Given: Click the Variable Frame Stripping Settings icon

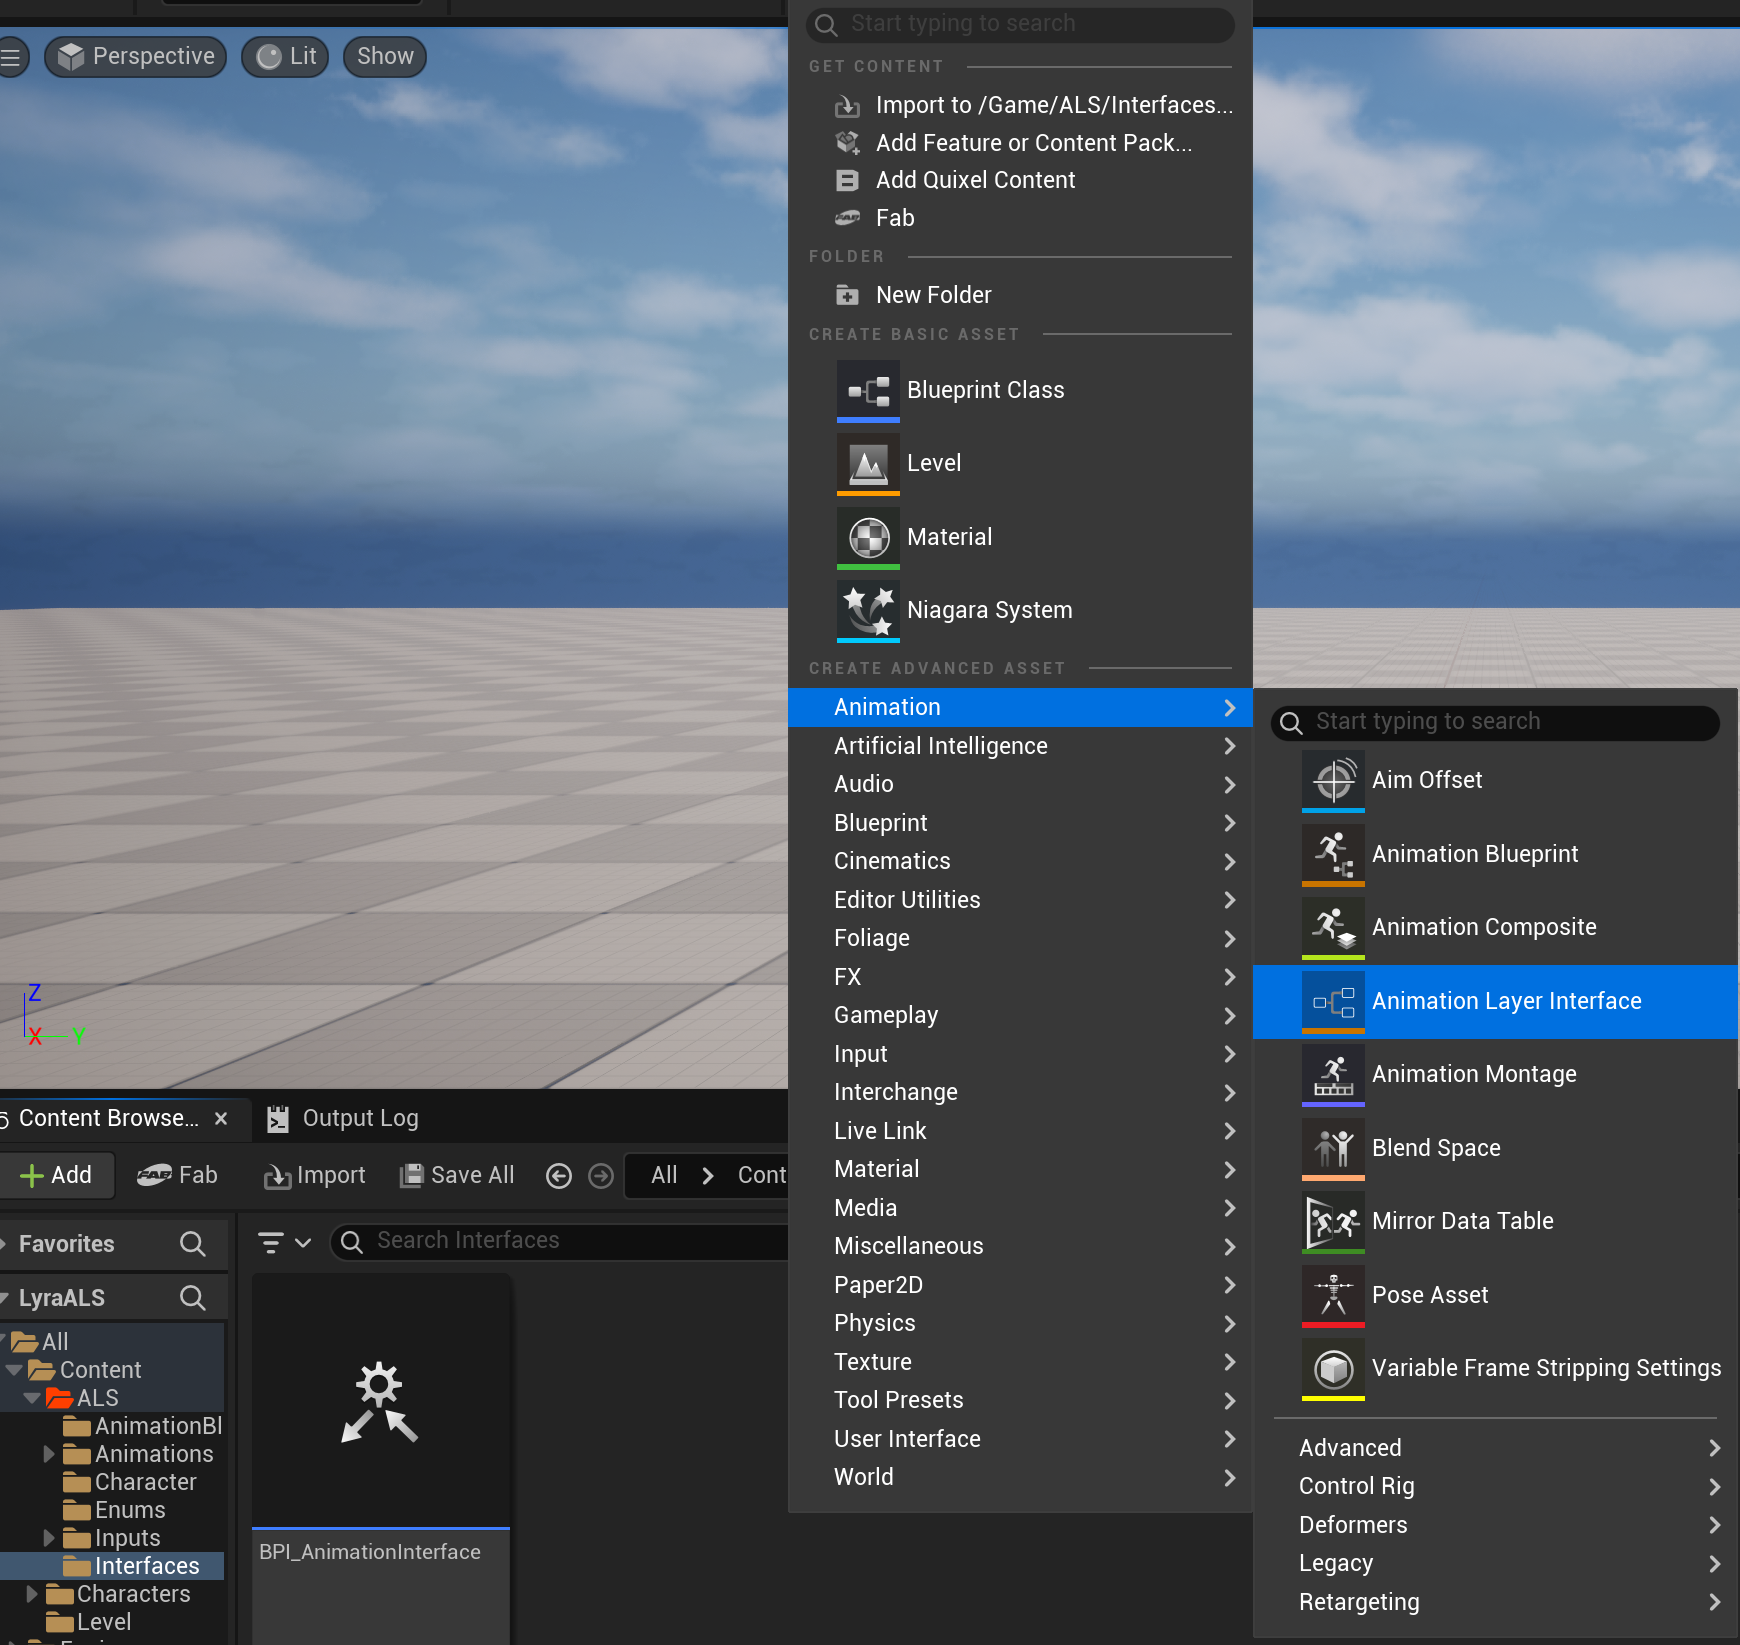Looking at the screenshot, I should pyautogui.click(x=1333, y=1369).
